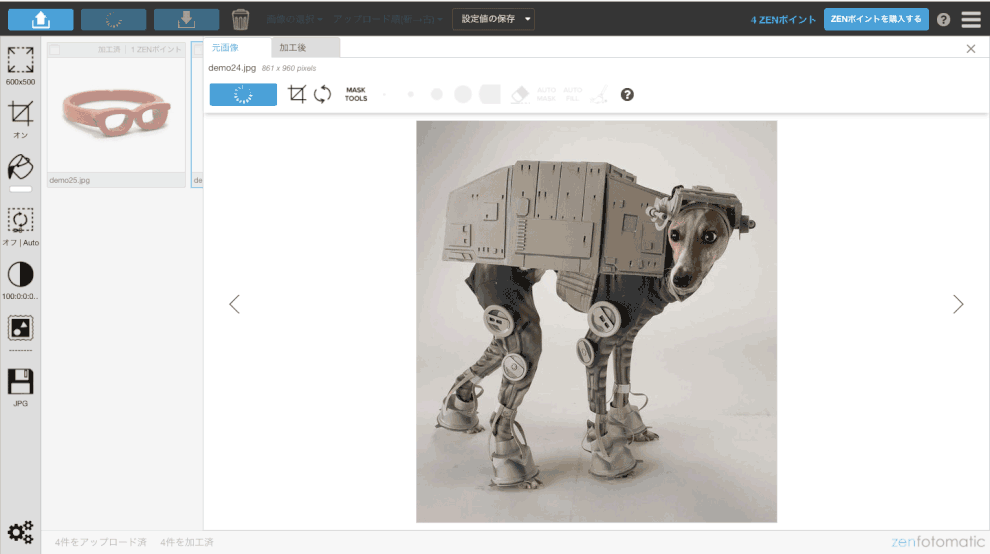990x554 pixels.
Task: Click the download images button
Action: [x=186, y=20]
